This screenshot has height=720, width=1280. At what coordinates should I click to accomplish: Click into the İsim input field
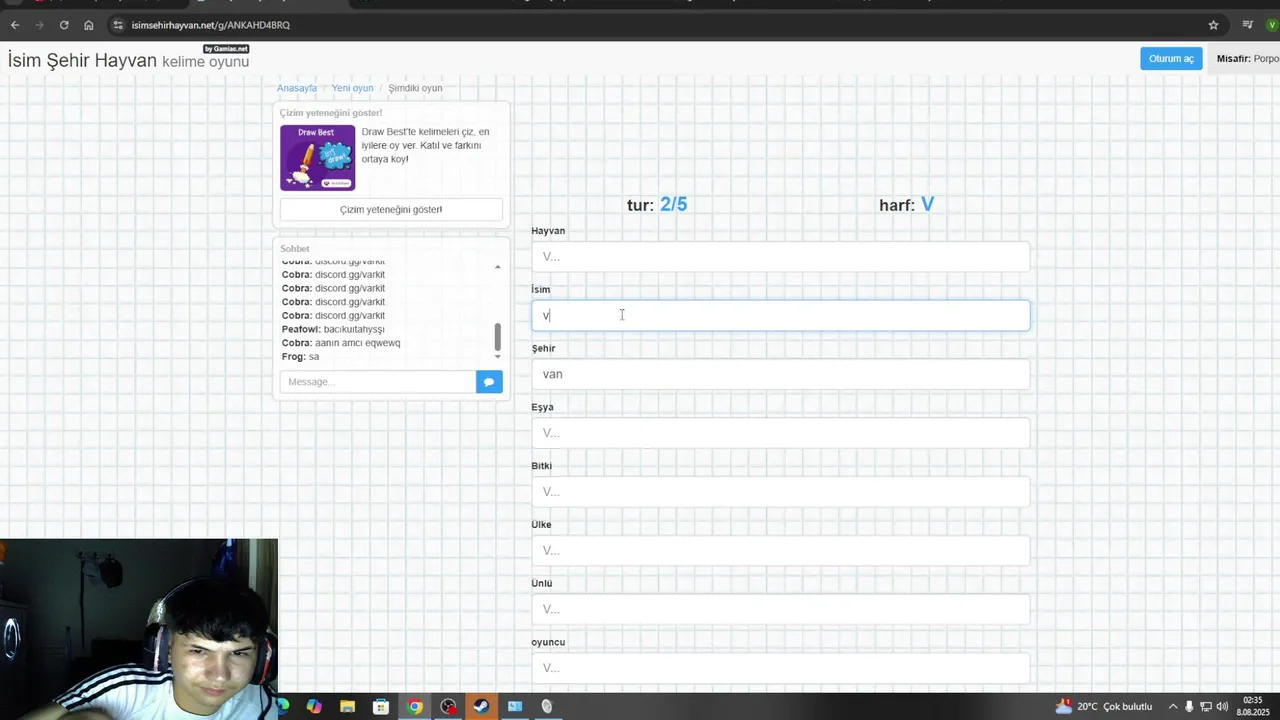780,315
